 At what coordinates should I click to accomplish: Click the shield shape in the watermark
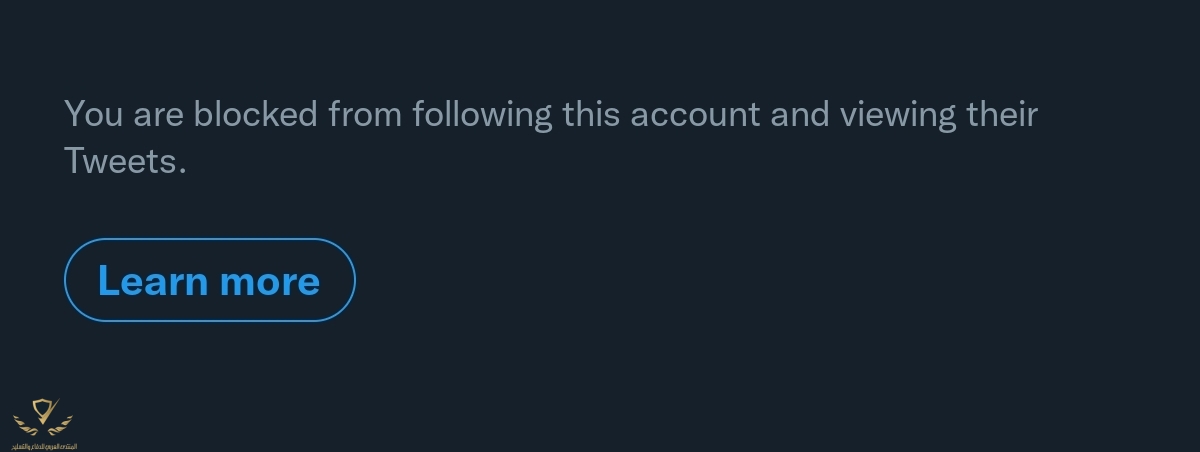click(44, 409)
